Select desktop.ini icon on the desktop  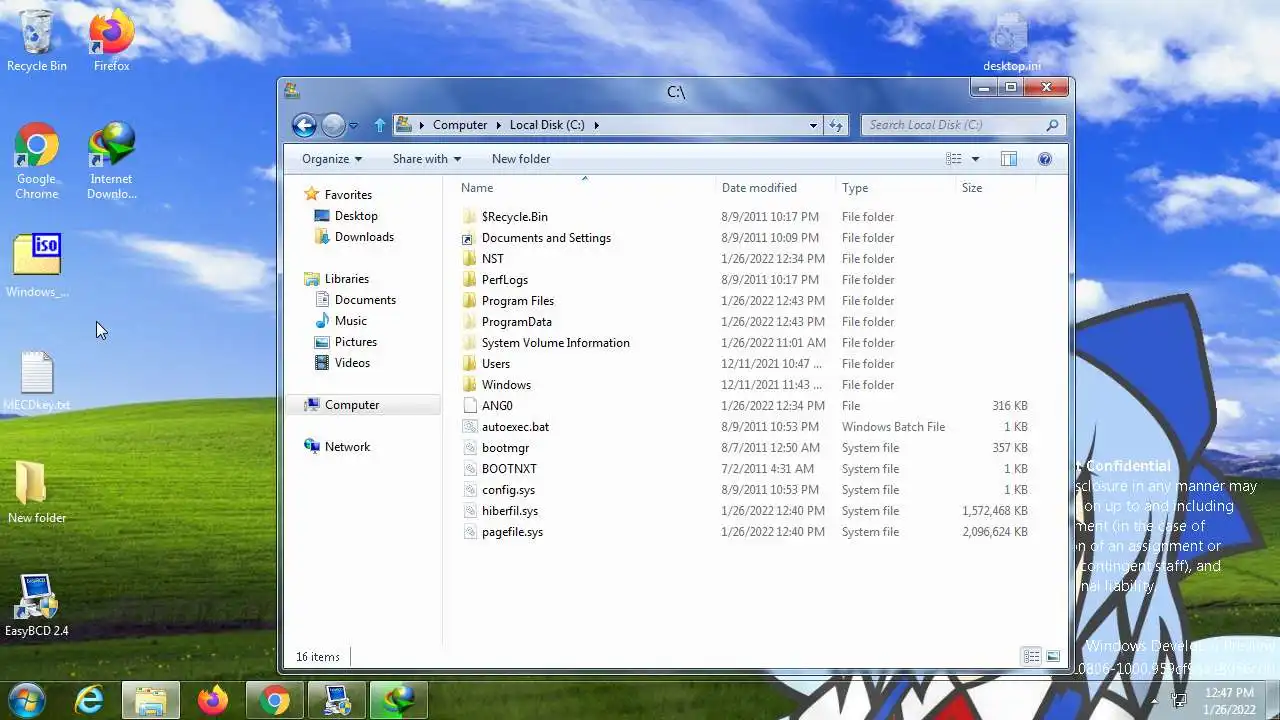point(1011,42)
